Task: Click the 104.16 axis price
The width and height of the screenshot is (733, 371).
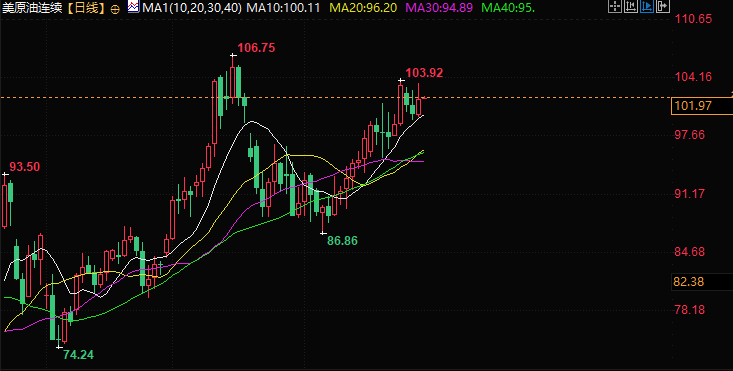Action: (692, 77)
